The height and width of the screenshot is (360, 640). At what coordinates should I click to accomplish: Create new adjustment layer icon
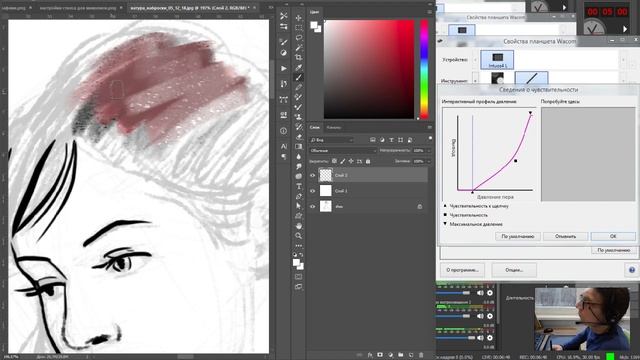(x=390, y=355)
